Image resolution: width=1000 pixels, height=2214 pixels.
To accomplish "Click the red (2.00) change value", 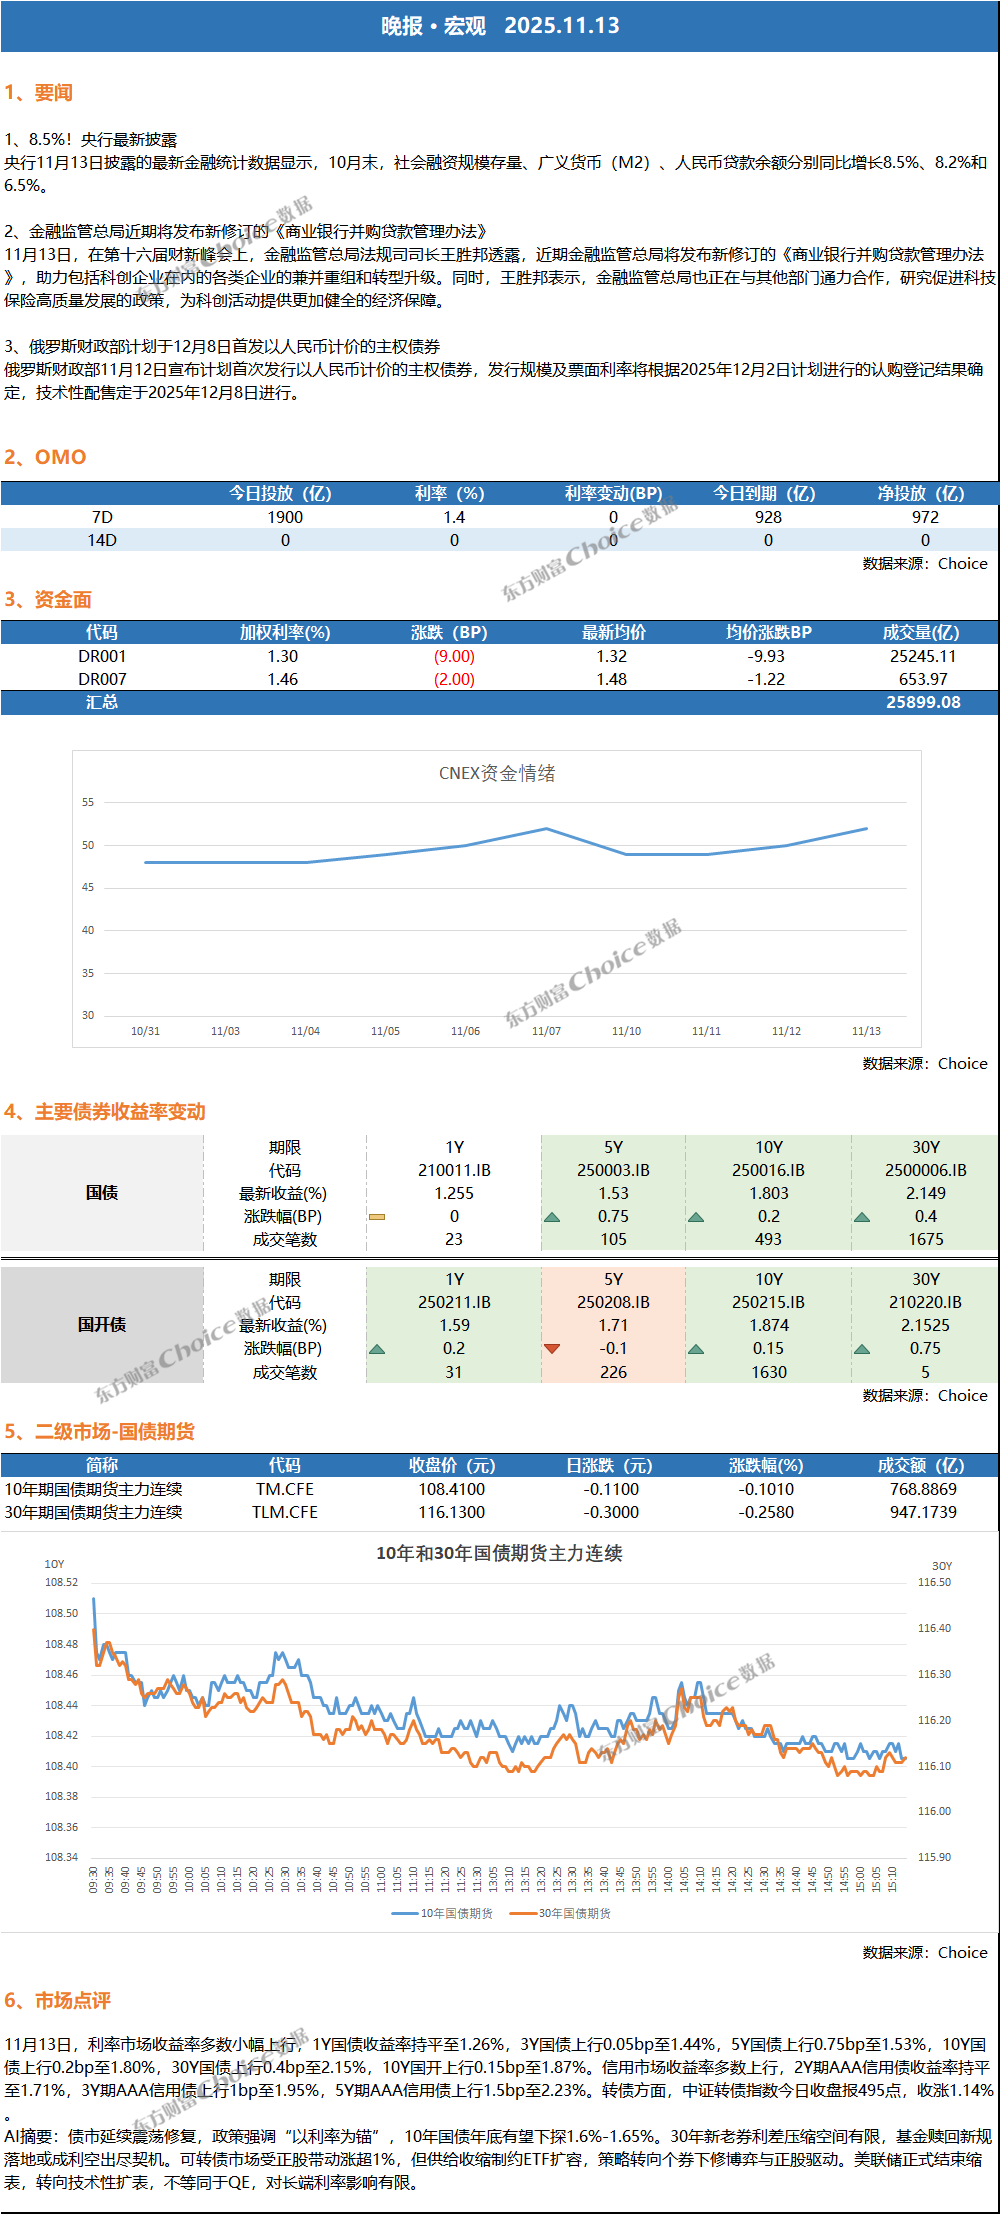I will coord(454,679).
